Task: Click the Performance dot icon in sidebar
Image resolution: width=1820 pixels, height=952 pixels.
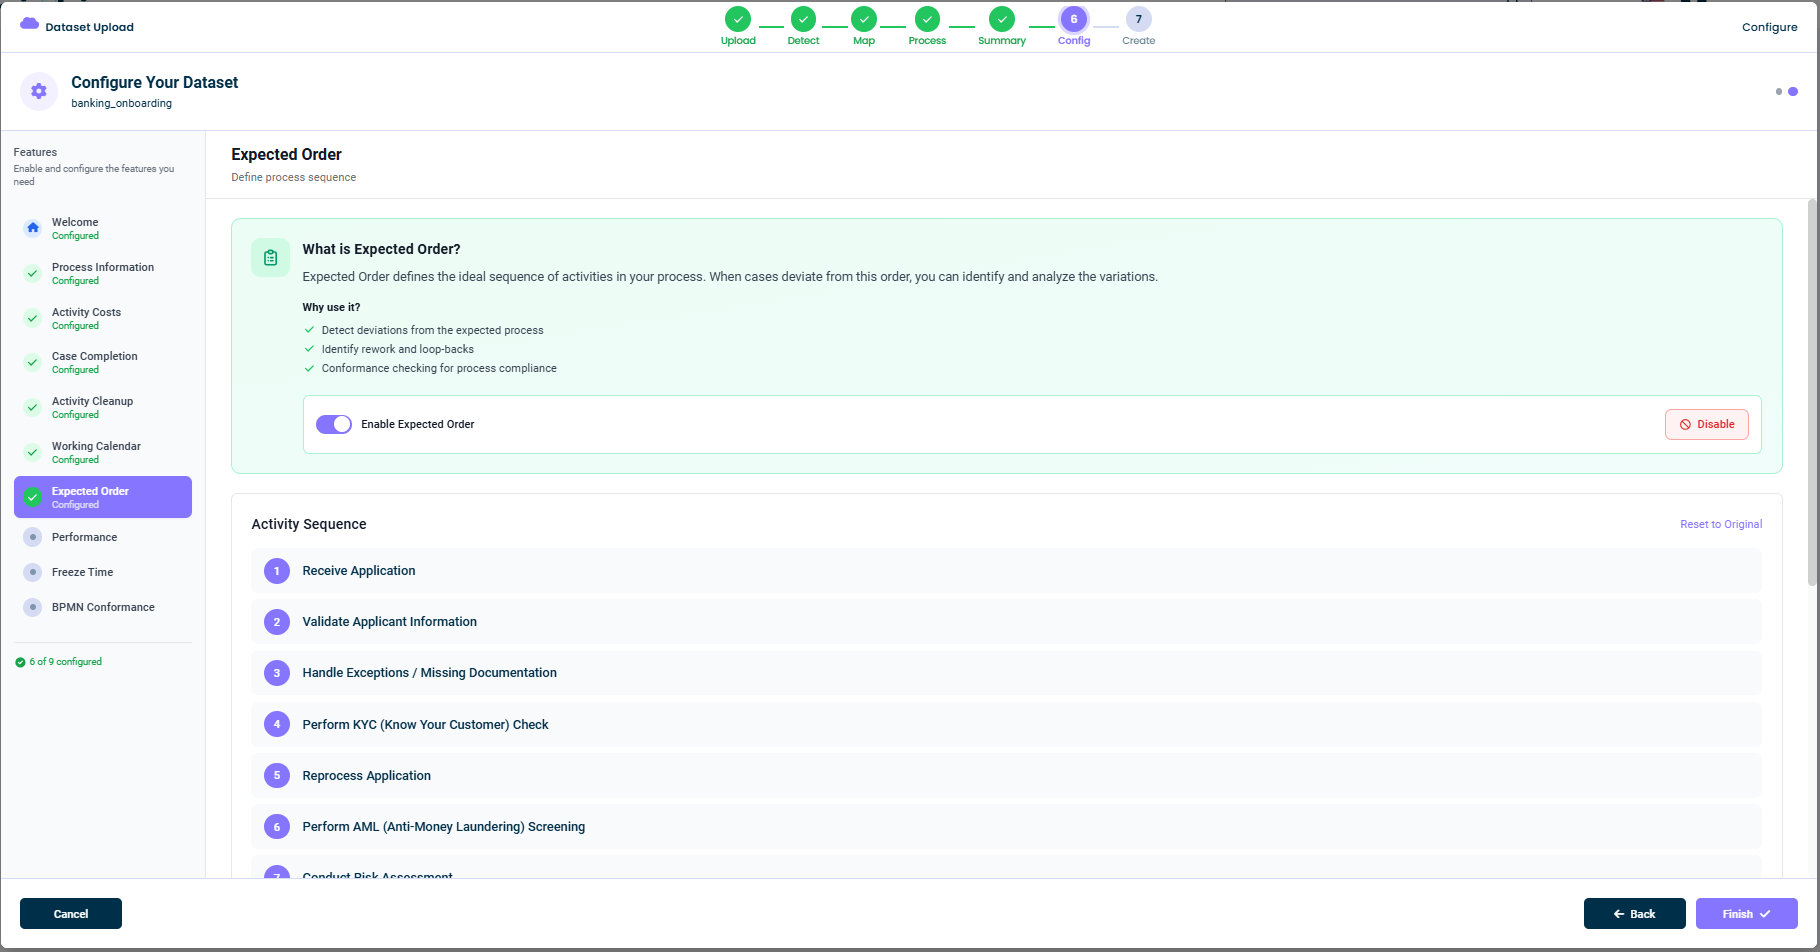Action: click(33, 537)
